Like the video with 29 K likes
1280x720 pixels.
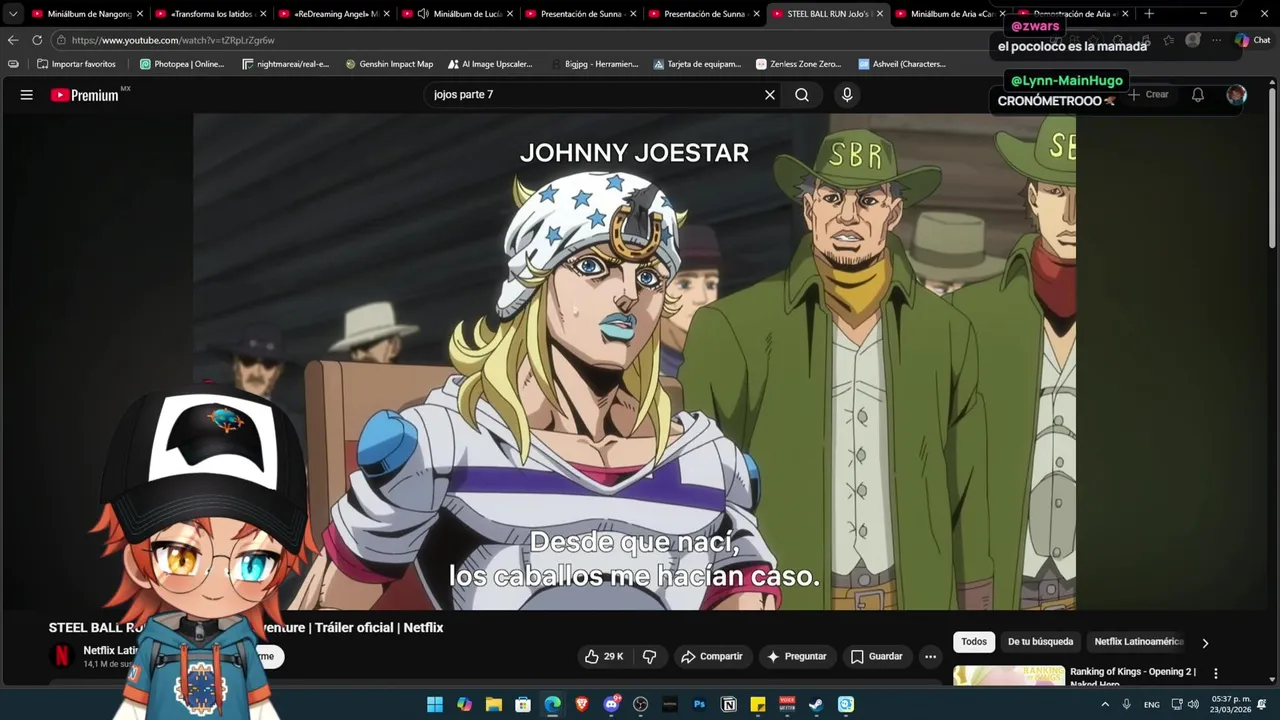tap(604, 656)
